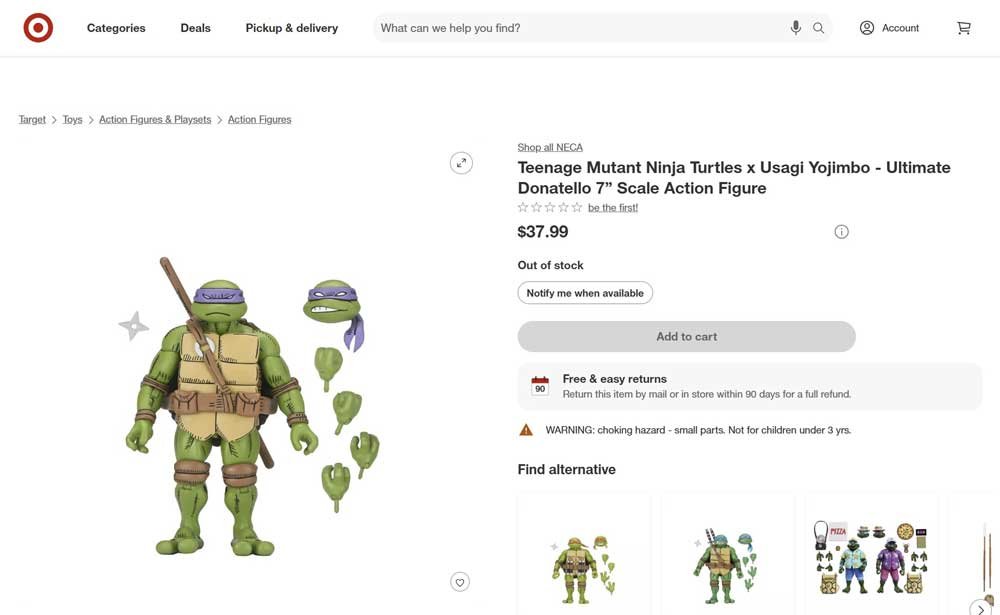This screenshot has width=1000, height=615.
Task: Click the choking hazard warning triangle
Action: coord(525,429)
